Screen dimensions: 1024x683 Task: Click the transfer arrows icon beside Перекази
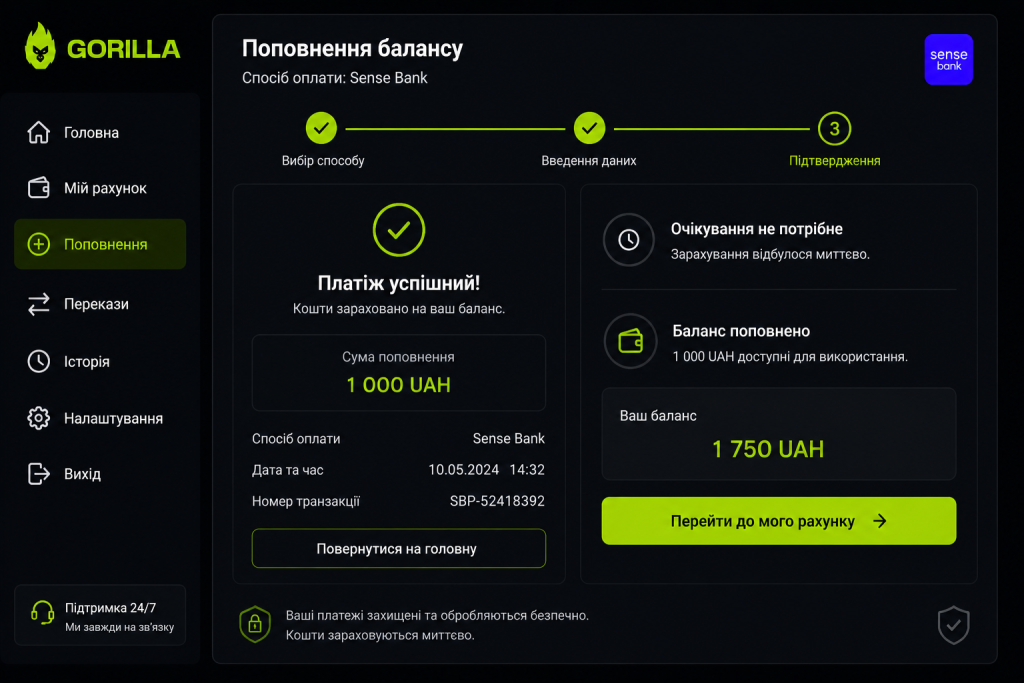click(x=39, y=304)
